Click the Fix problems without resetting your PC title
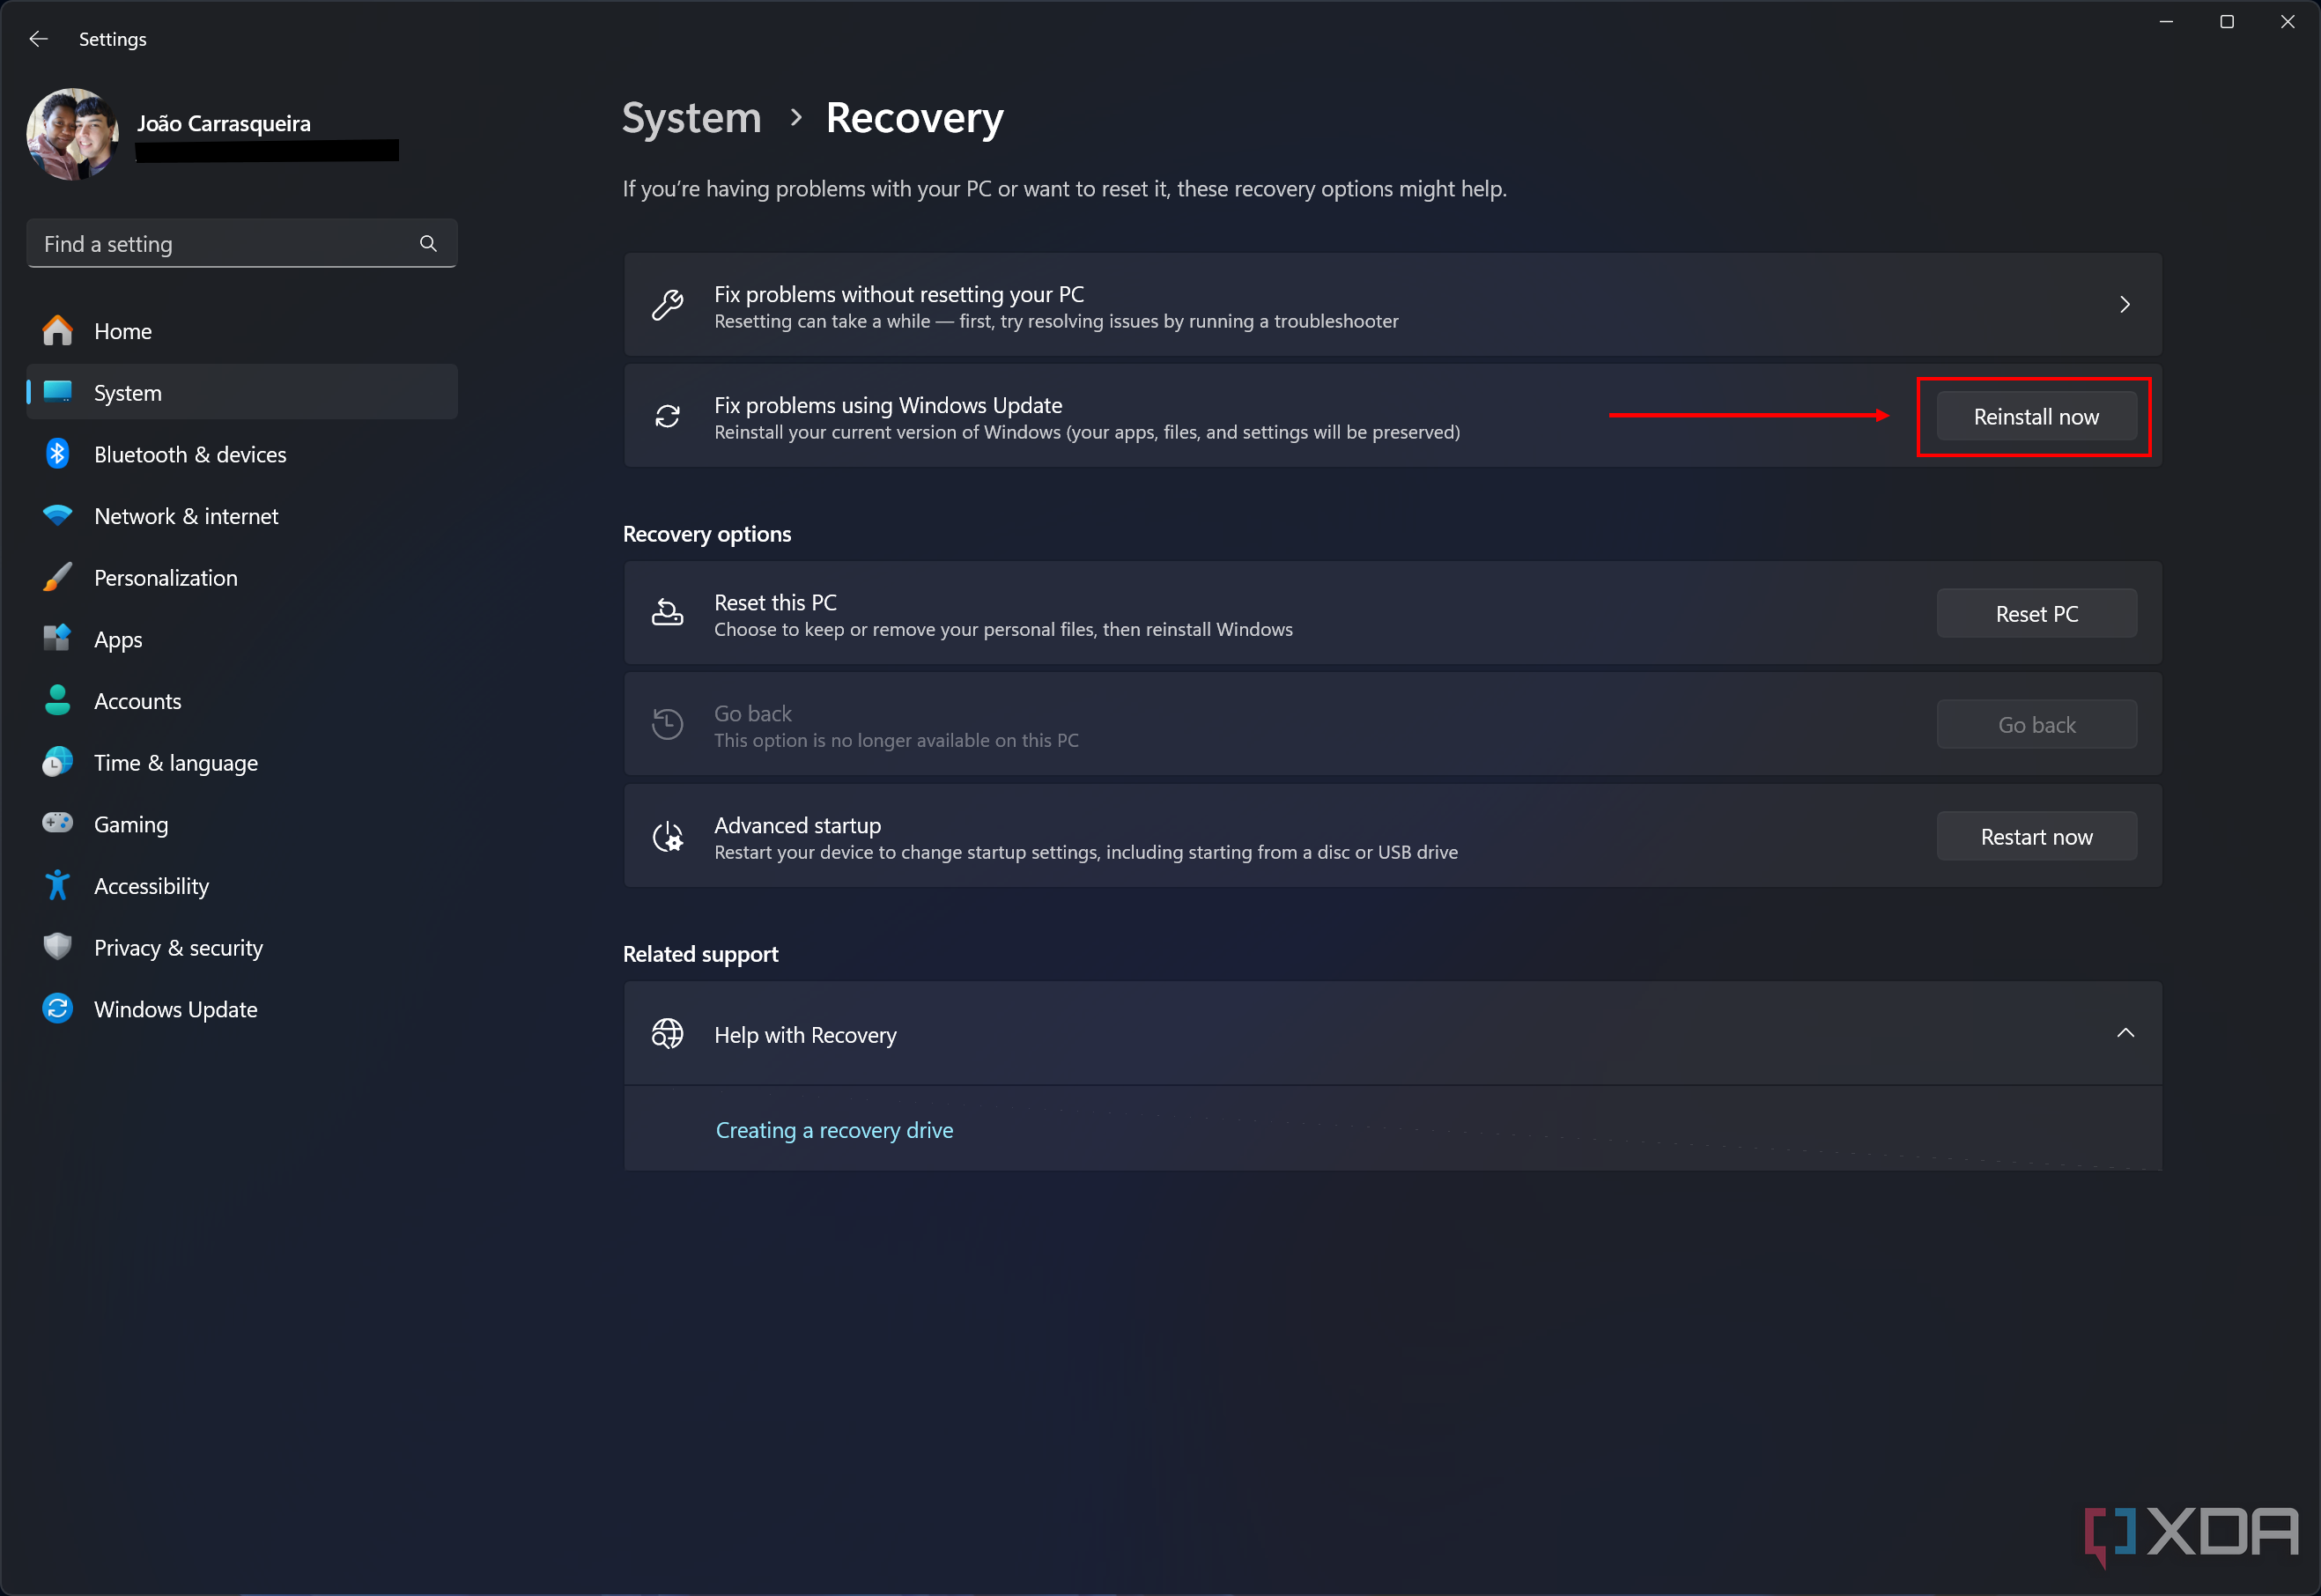2321x1596 pixels. 899,294
